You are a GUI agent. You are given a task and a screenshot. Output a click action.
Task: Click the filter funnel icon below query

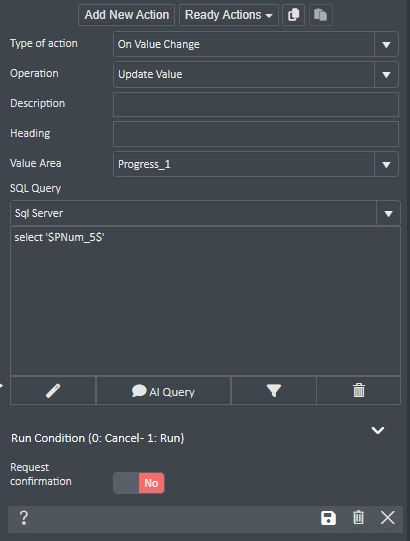(274, 391)
